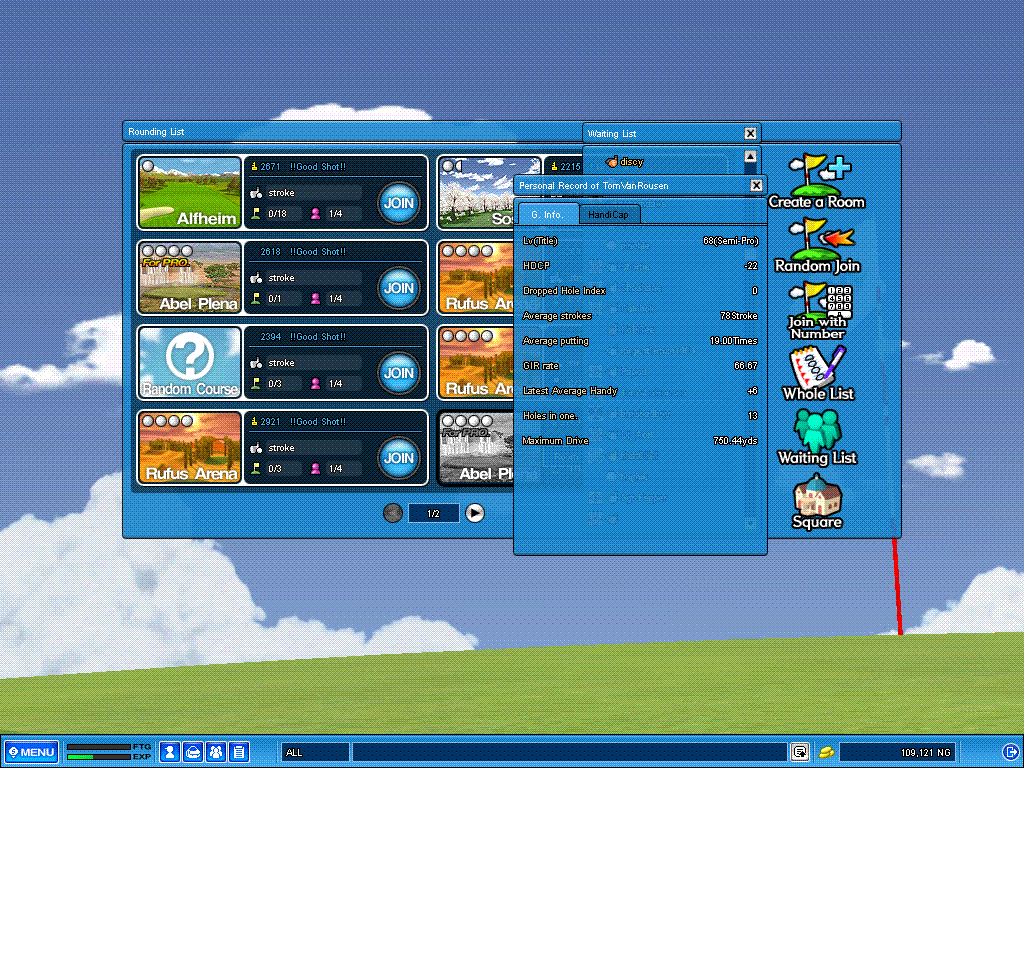Open the clipboard icon in bottom bar
Image resolution: width=1024 pixels, height=975 pixels.
pyautogui.click(x=239, y=752)
